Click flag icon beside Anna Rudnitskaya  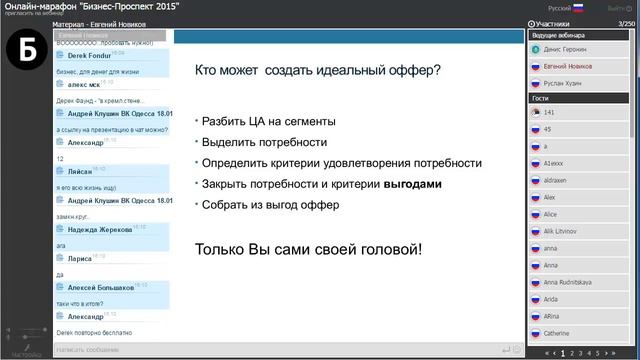point(536,282)
